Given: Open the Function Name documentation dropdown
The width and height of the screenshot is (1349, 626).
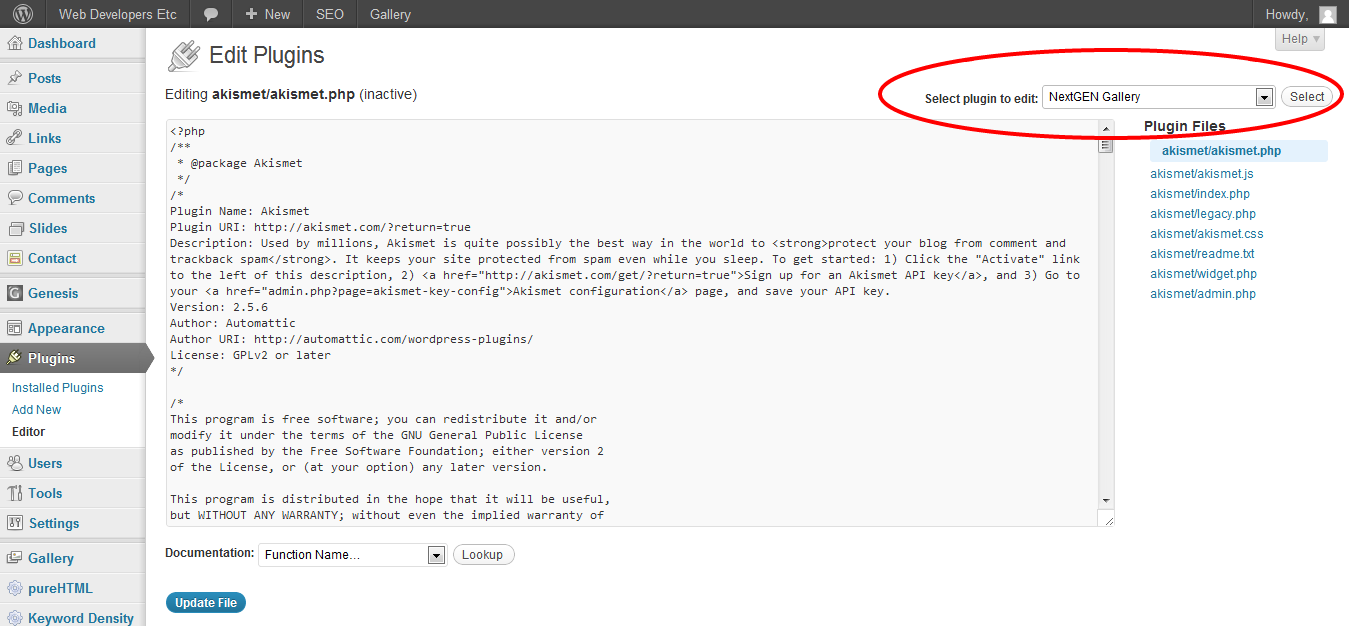Looking at the screenshot, I should [352, 555].
